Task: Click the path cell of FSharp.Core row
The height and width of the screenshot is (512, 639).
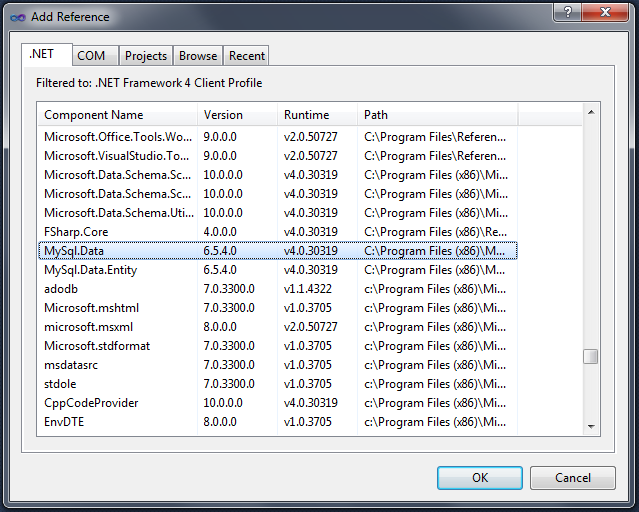Action: click(x=436, y=232)
